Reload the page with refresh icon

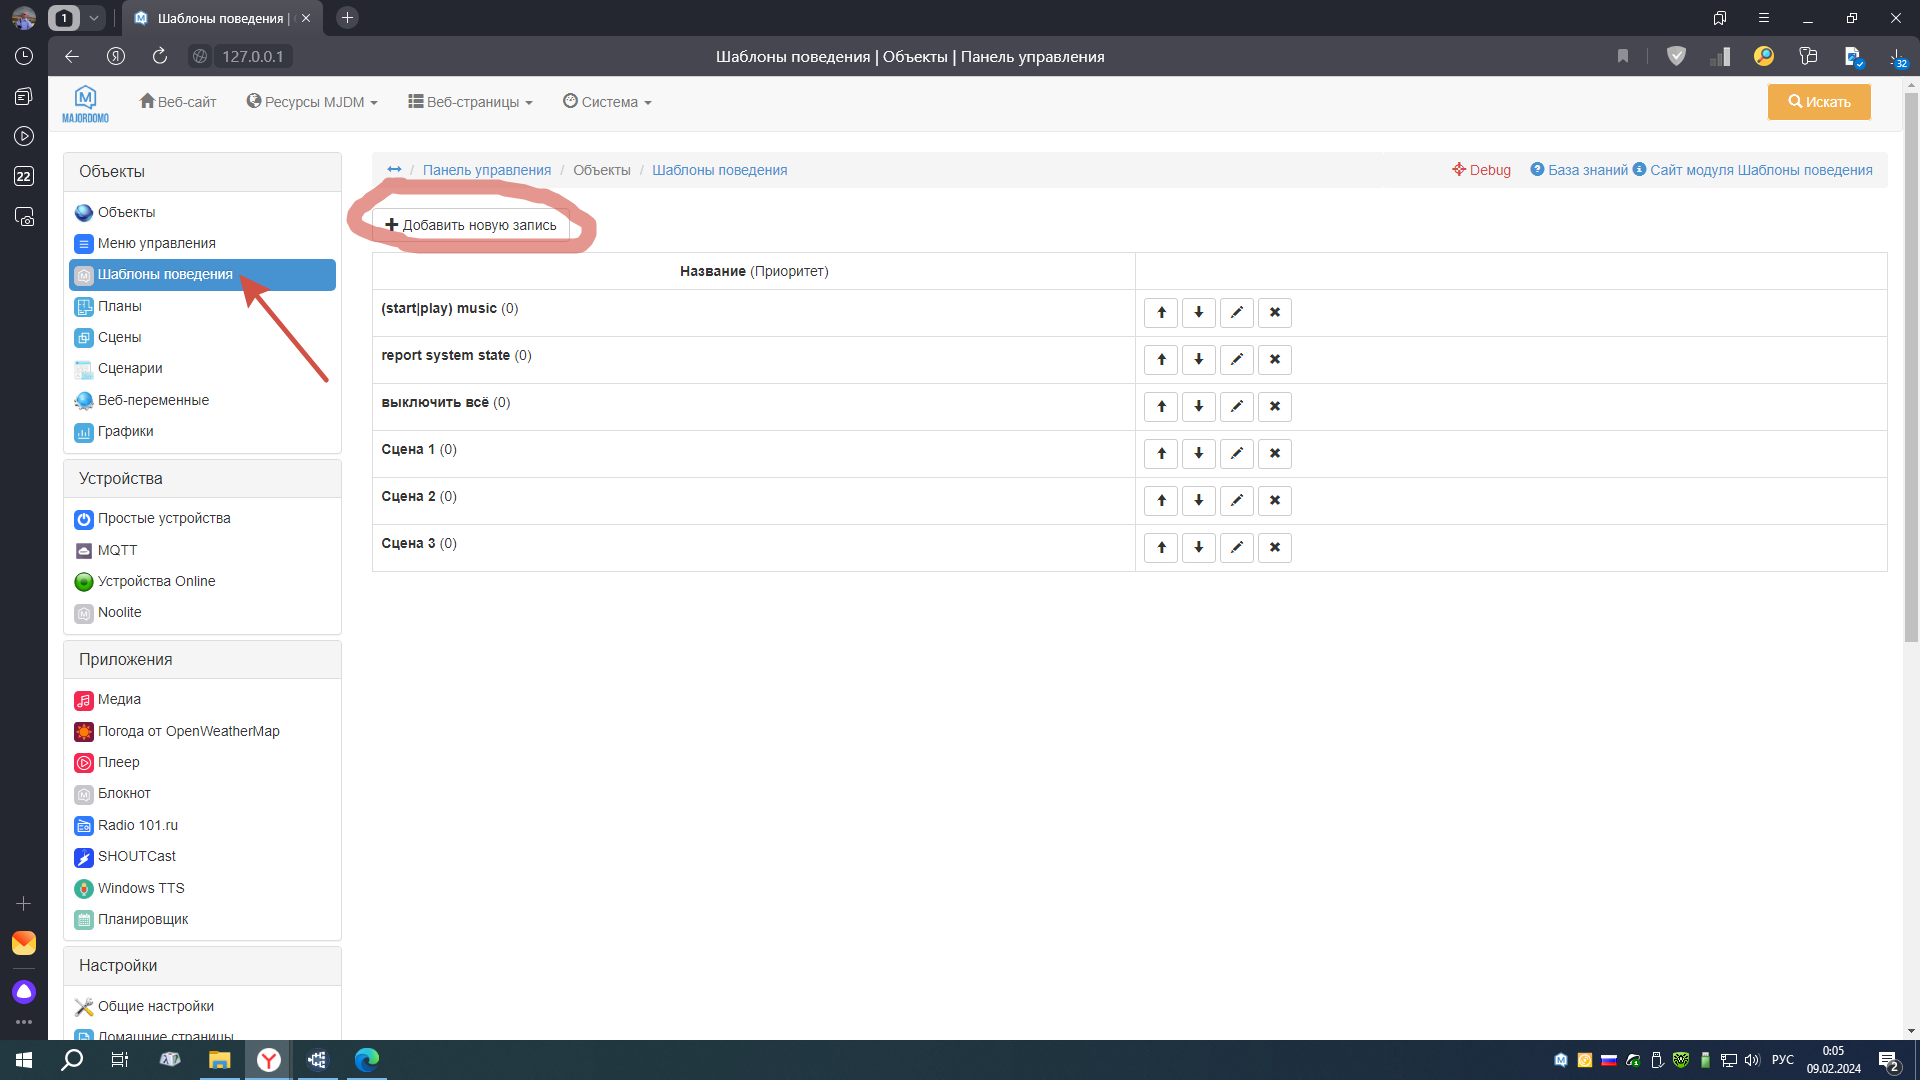(x=160, y=57)
